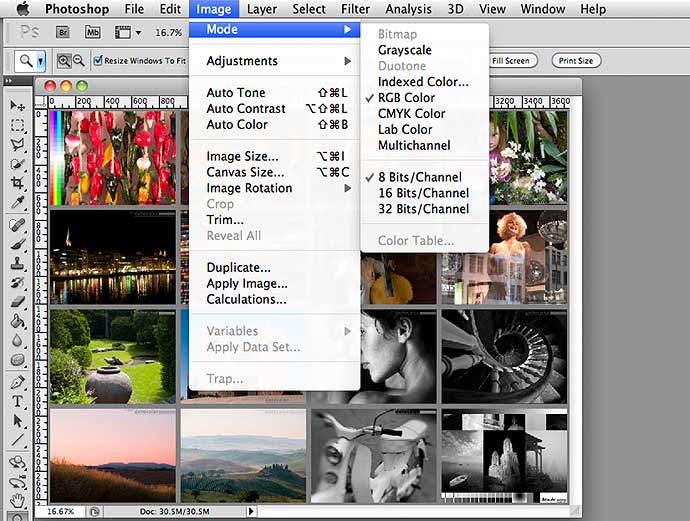The width and height of the screenshot is (690, 521).
Task: Open the zoom tool preset dropdown
Action: pyautogui.click(x=32, y=61)
